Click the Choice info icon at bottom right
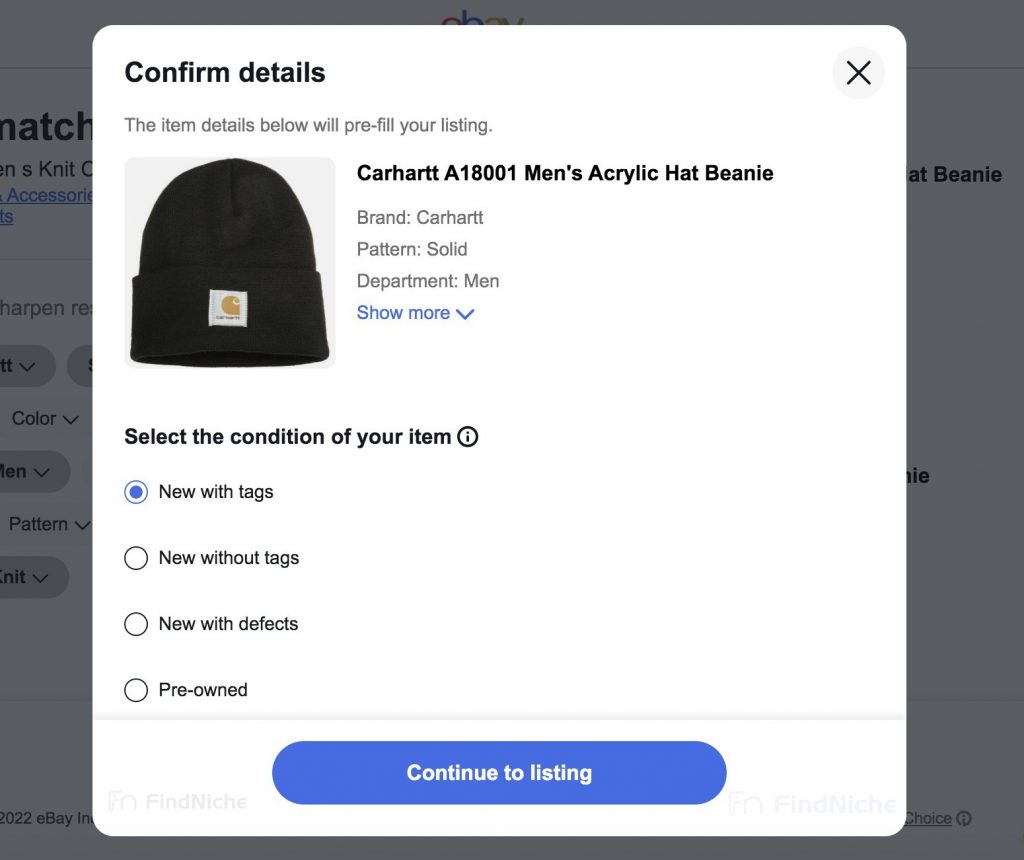The height and width of the screenshot is (860, 1024). coord(964,818)
